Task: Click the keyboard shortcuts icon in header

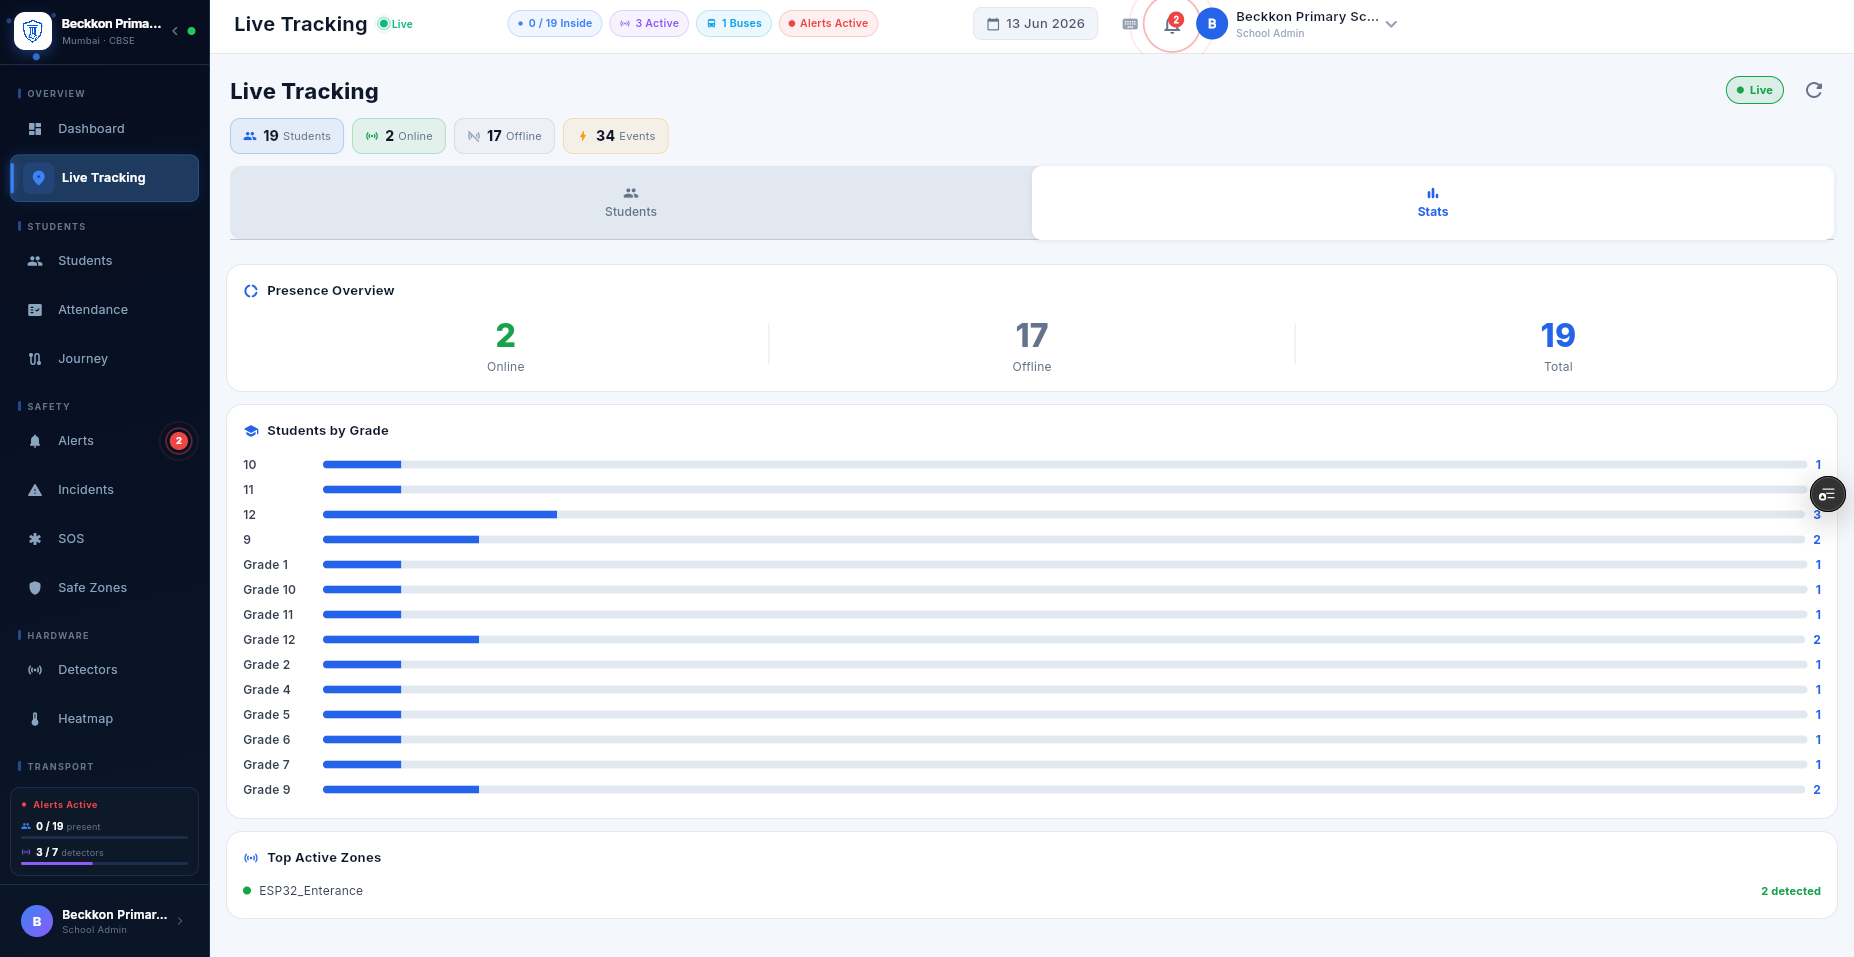Action: click(1130, 24)
